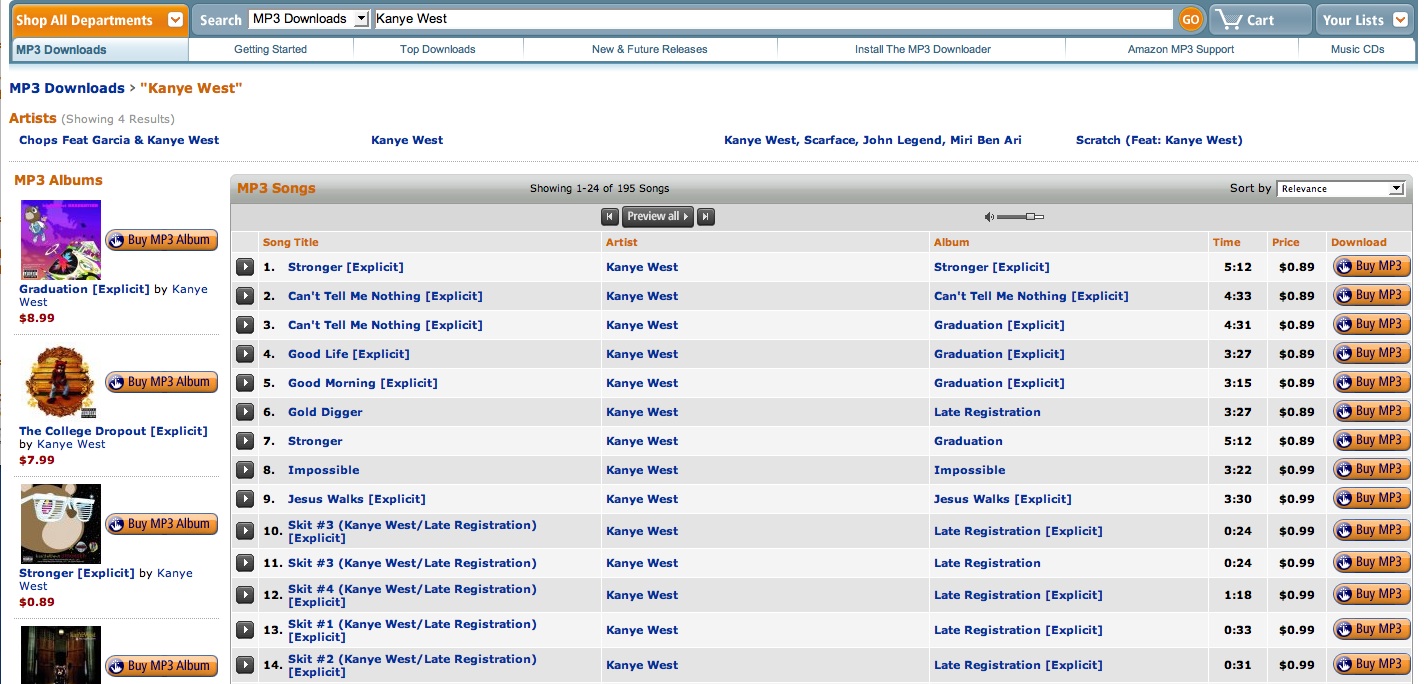Open Late Registration album link for Gold Digger

click(x=987, y=412)
